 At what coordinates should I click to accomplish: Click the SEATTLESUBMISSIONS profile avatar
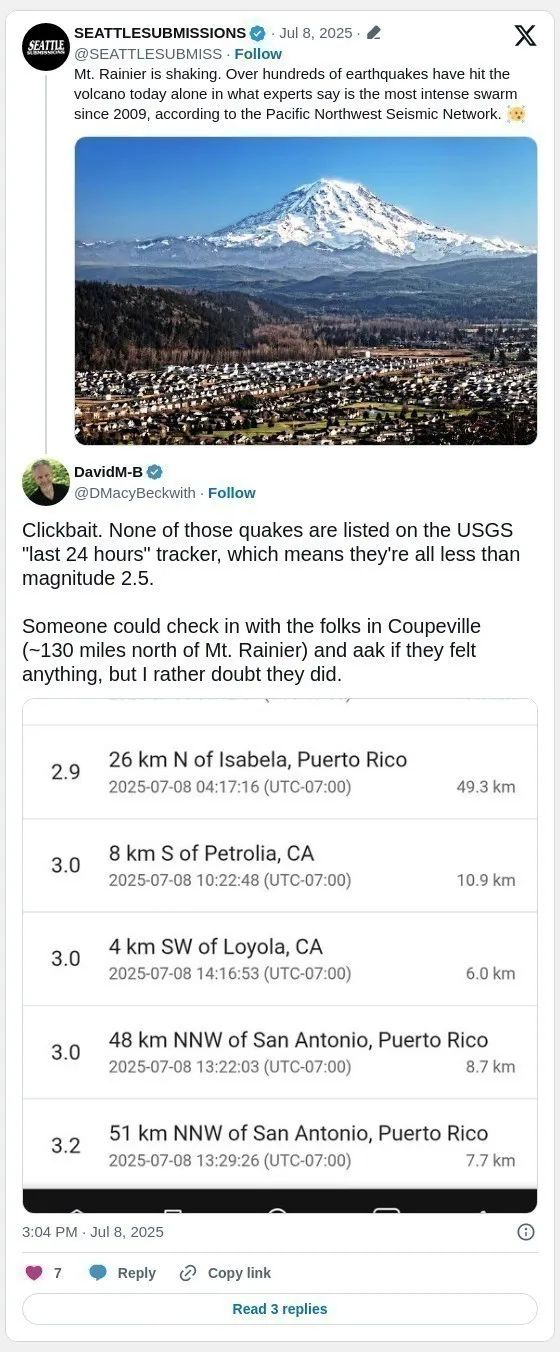point(46,46)
